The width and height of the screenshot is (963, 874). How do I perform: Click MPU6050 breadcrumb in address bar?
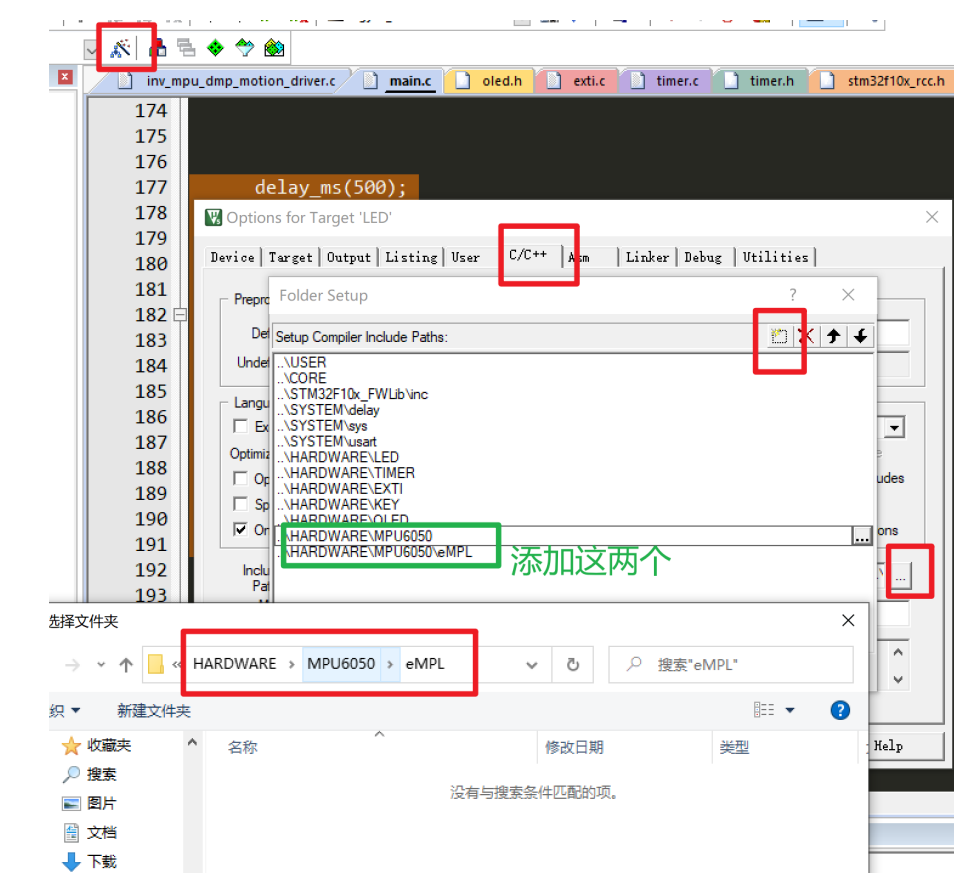pyautogui.click(x=341, y=664)
